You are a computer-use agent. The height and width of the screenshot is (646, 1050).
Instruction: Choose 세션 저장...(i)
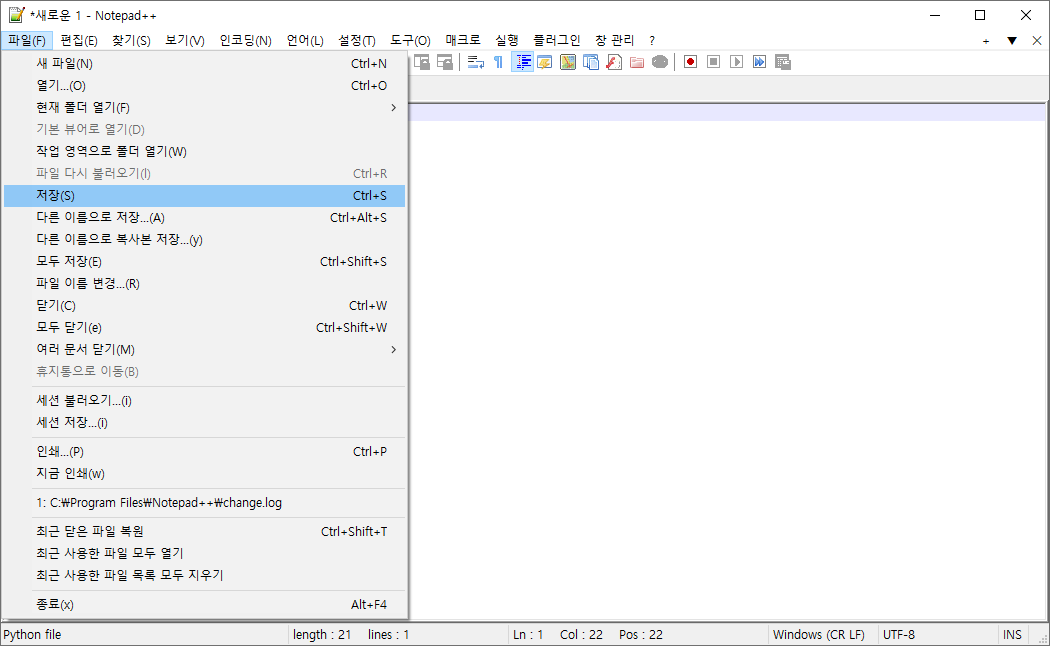[204, 422]
